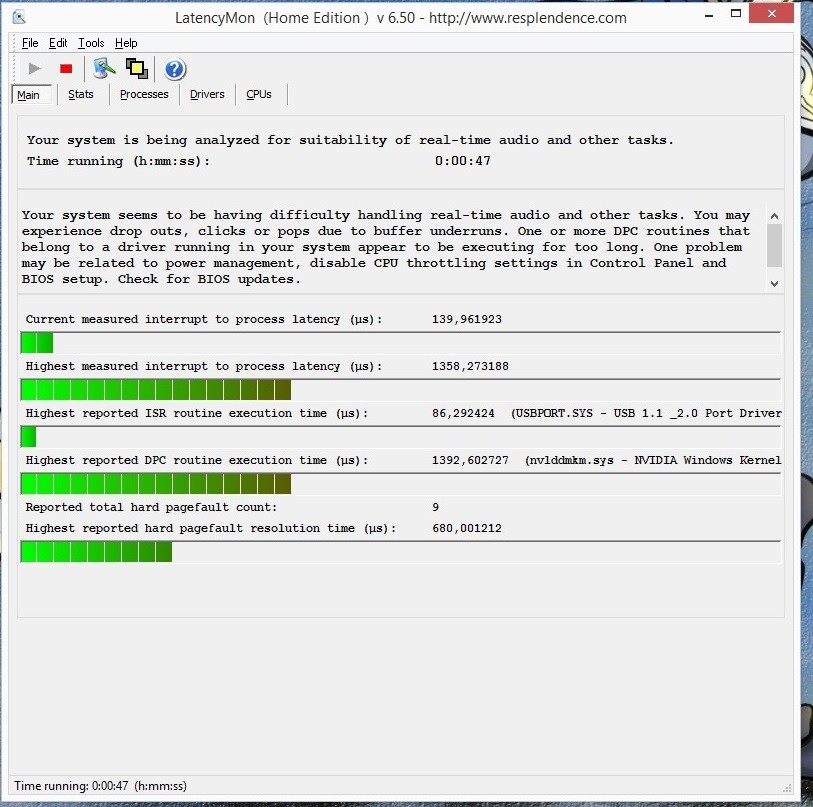
Task: Click the down arrow of the message scrollbar
Action: (x=774, y=284)
